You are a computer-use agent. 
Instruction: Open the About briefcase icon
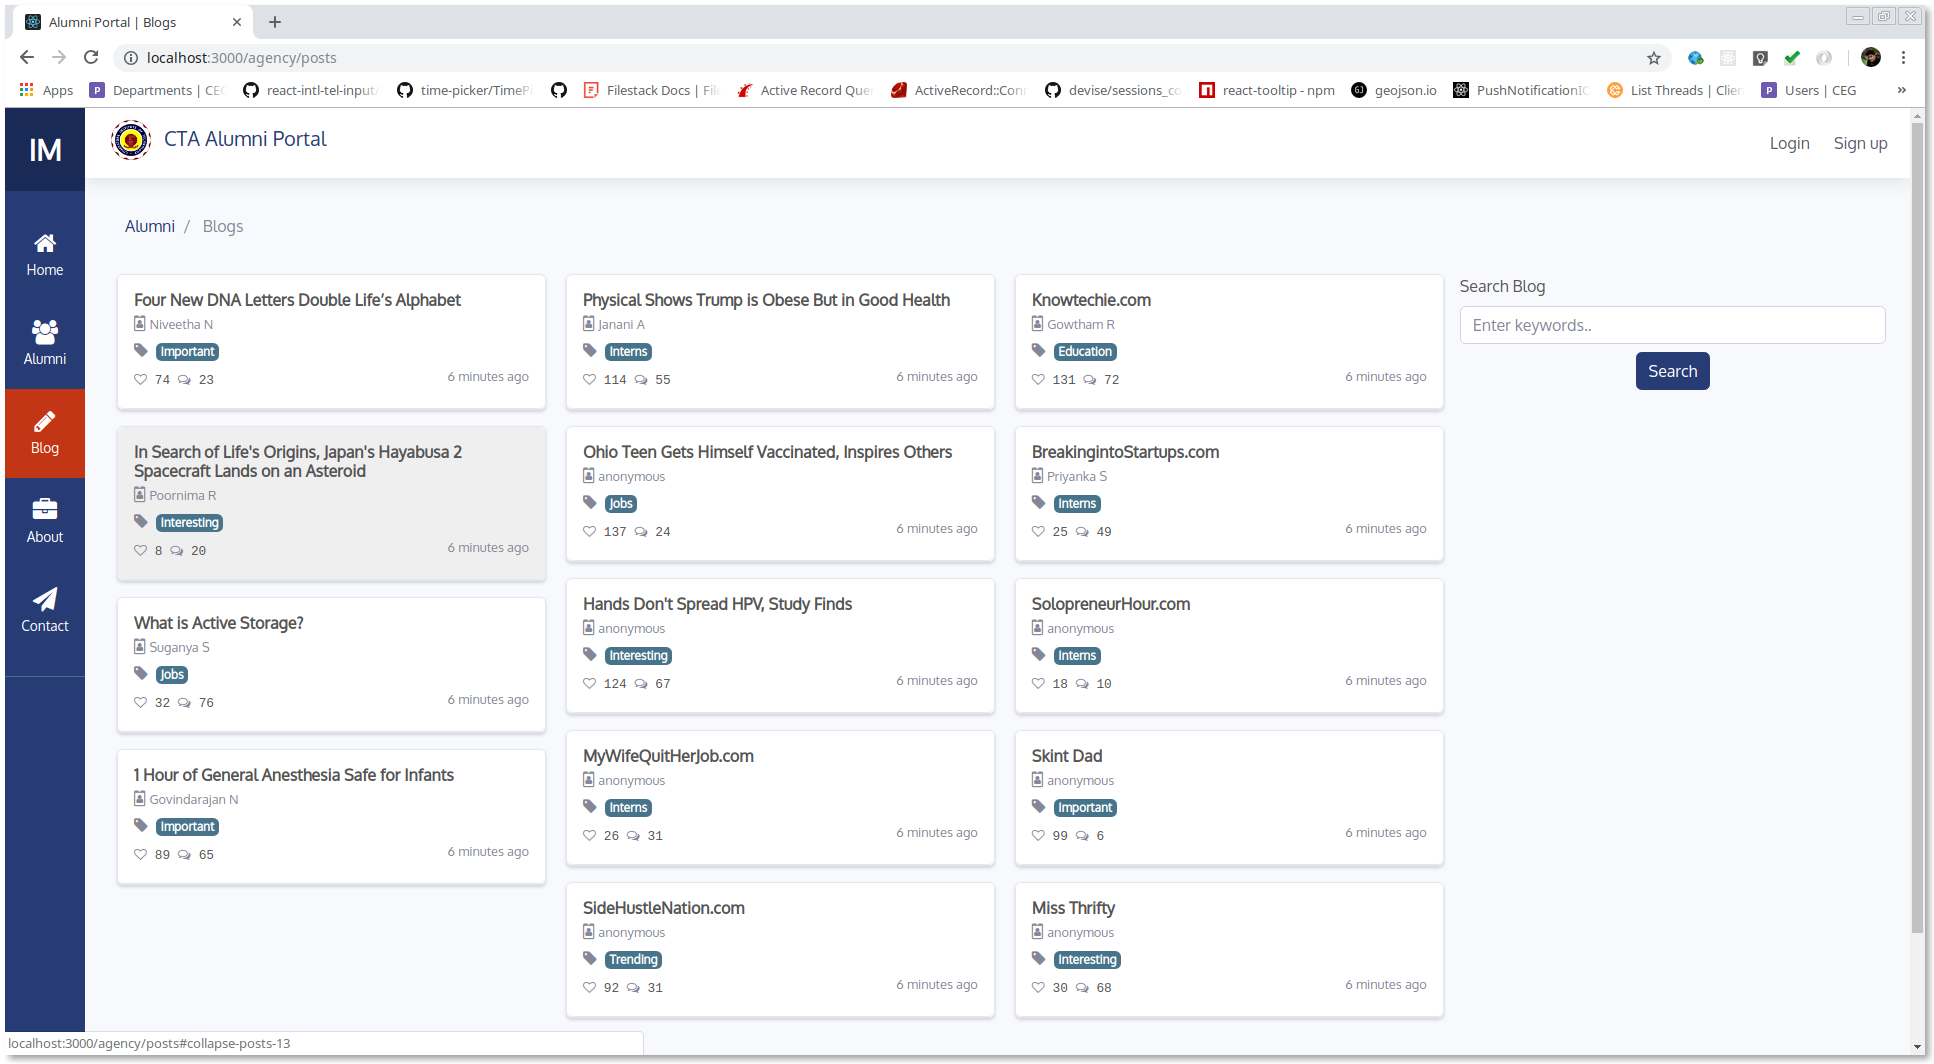click(x=45, y=510)
